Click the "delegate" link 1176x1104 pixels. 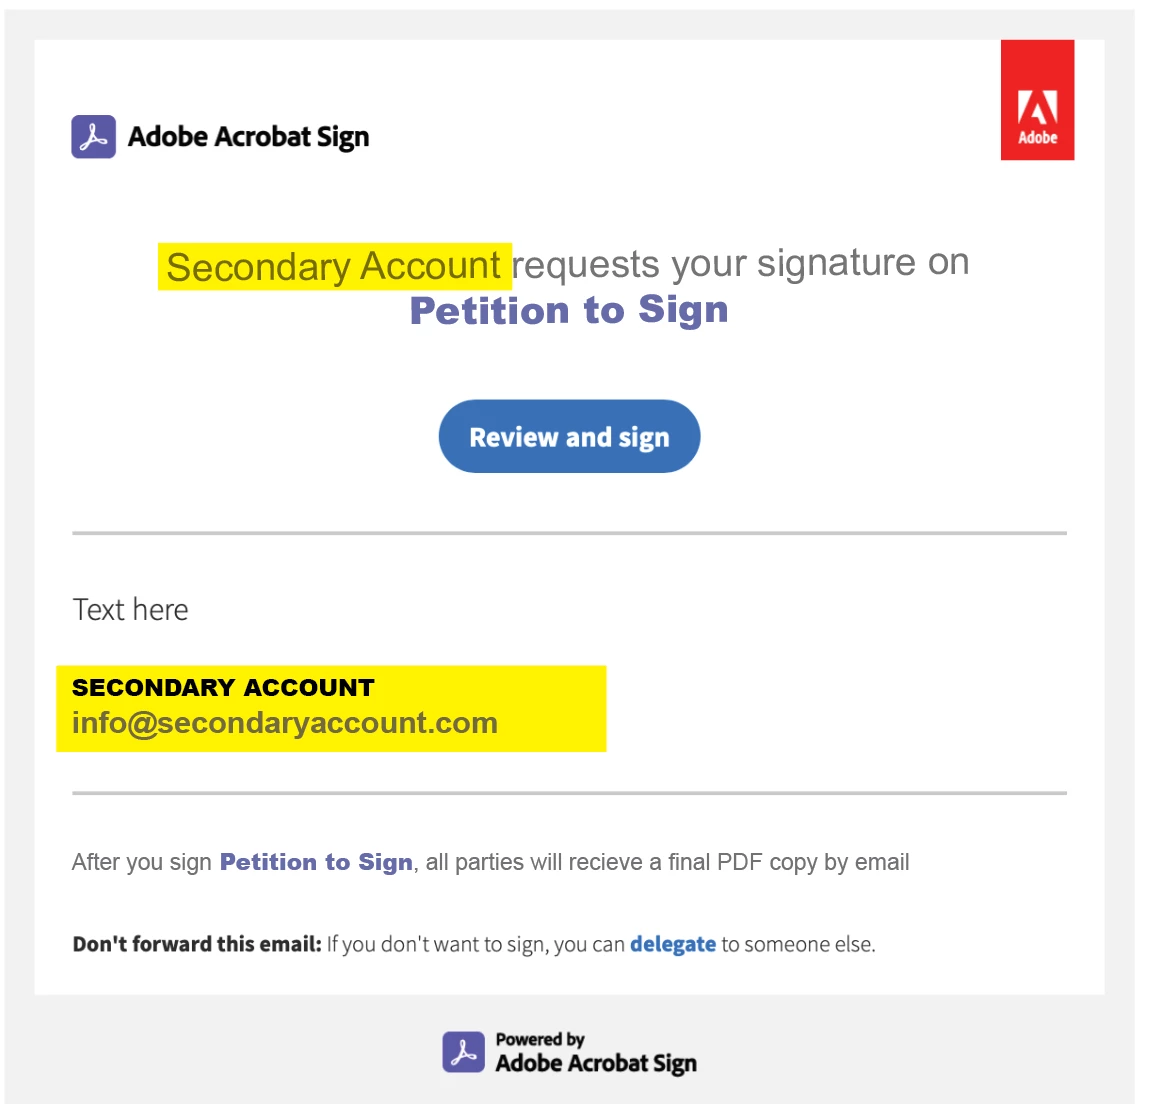tap(673, 944)
